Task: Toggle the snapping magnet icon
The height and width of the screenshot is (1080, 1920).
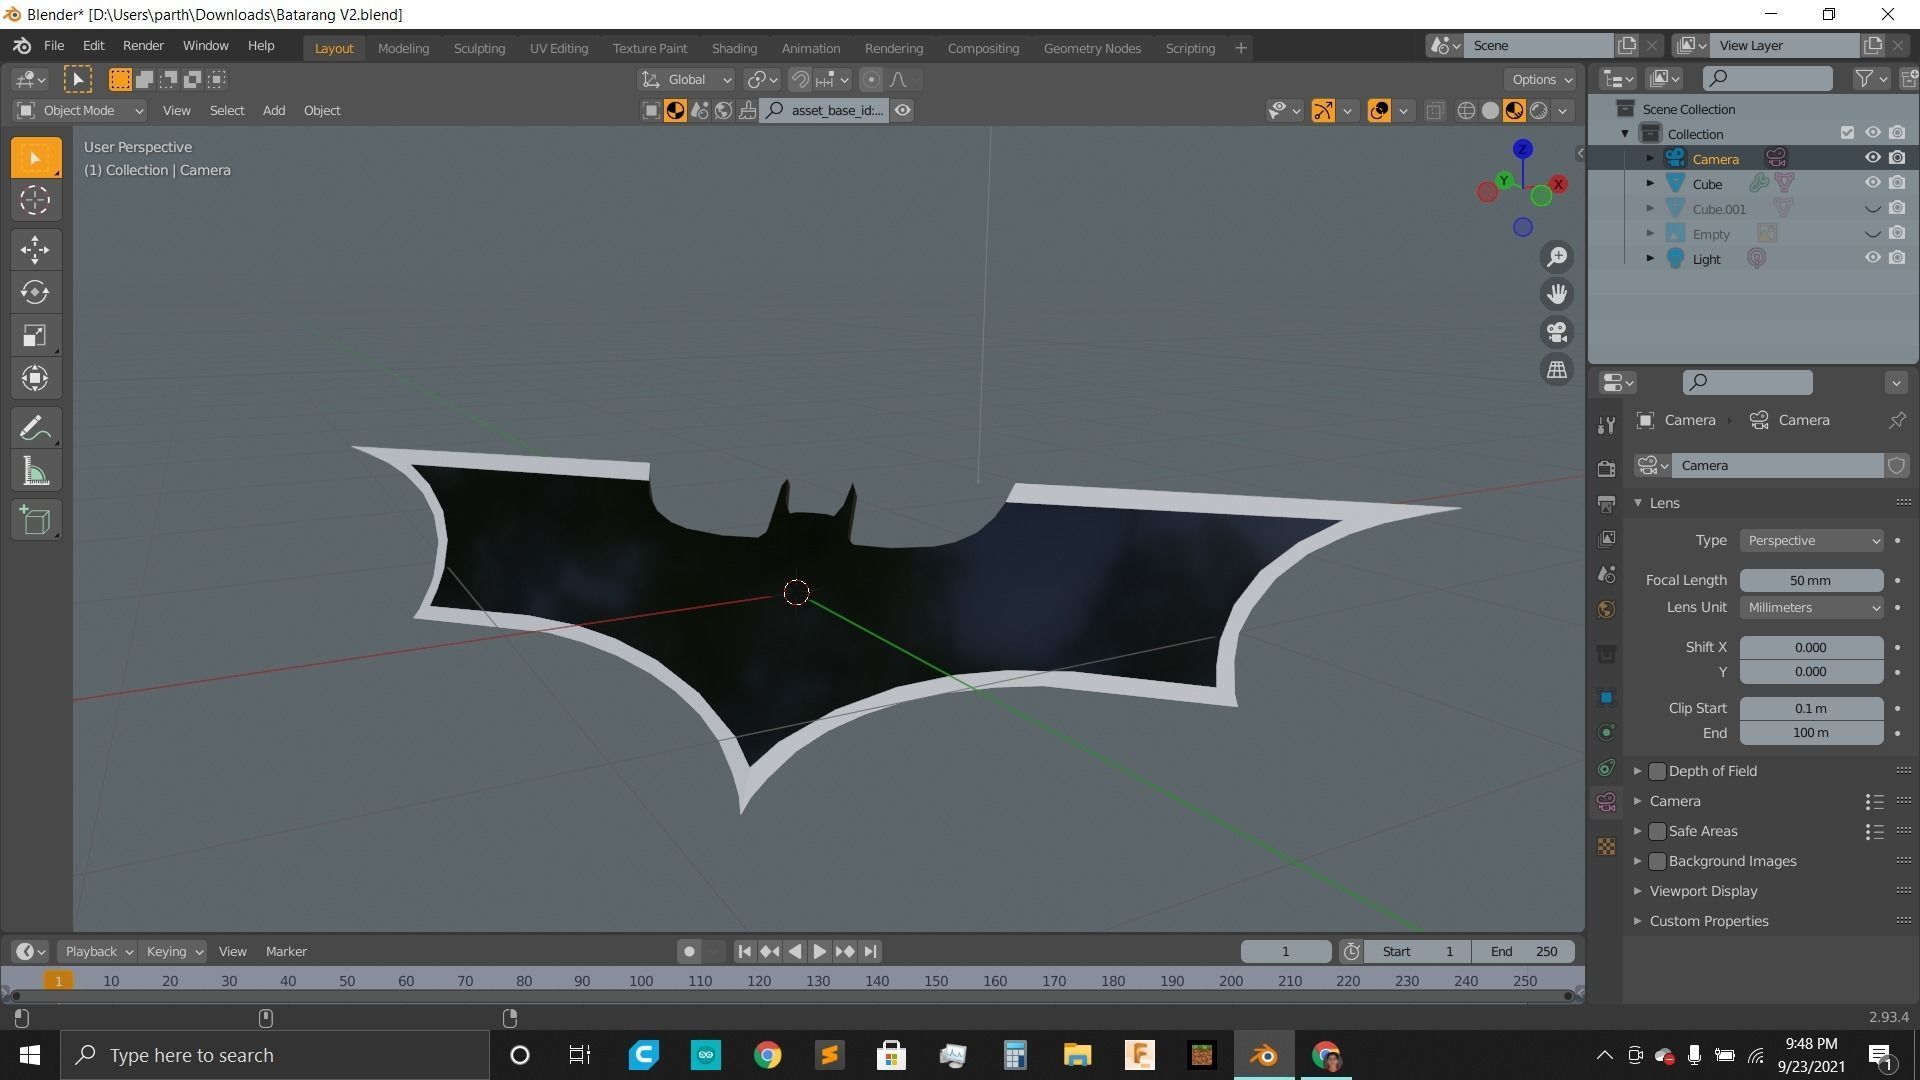Action: pyautogui.click(x=800, y=80)
